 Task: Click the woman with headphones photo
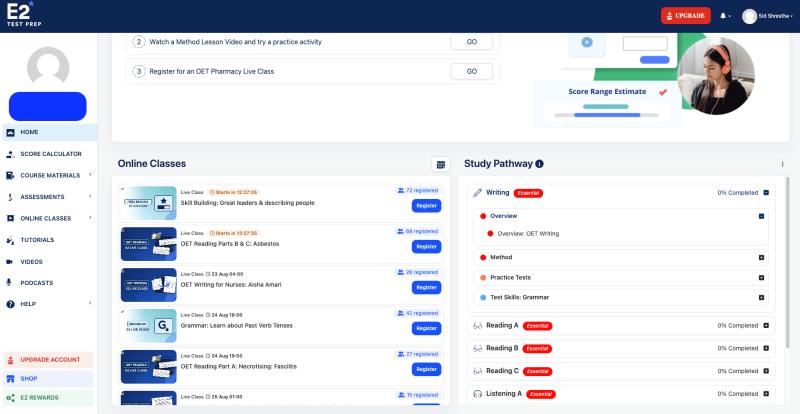coord(716,75)
